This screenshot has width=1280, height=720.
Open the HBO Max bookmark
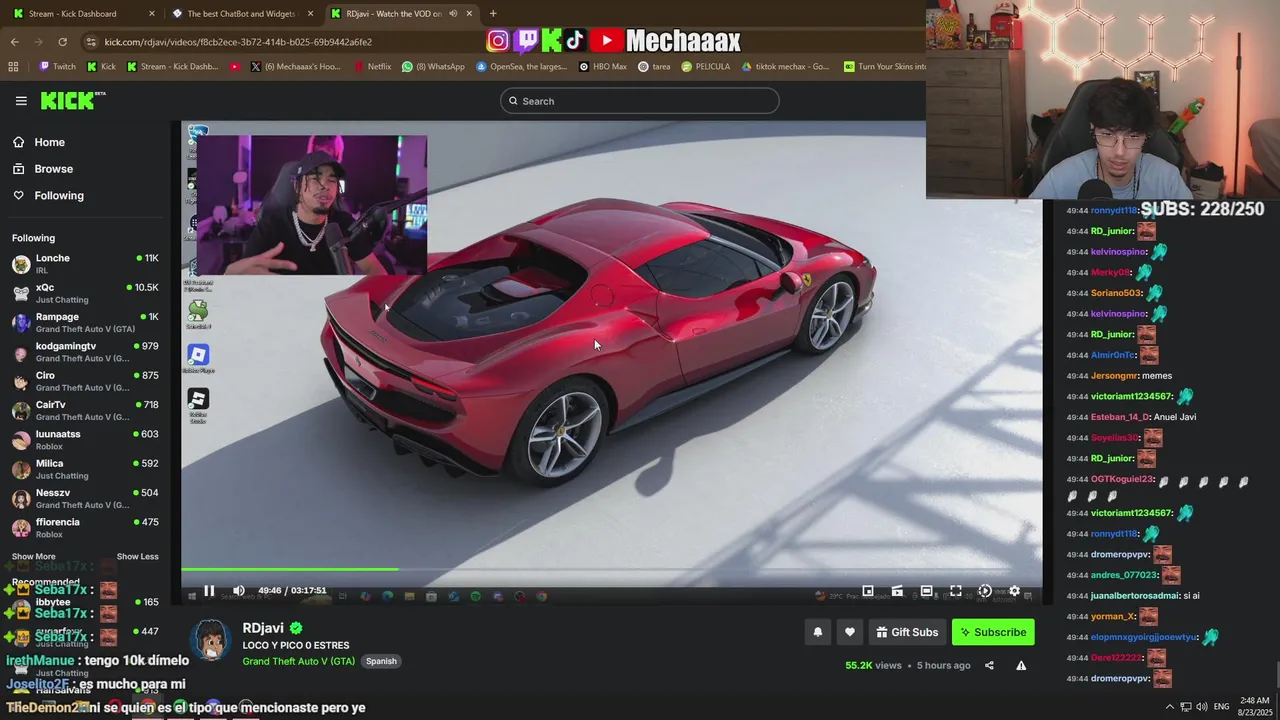coord(603,67)
